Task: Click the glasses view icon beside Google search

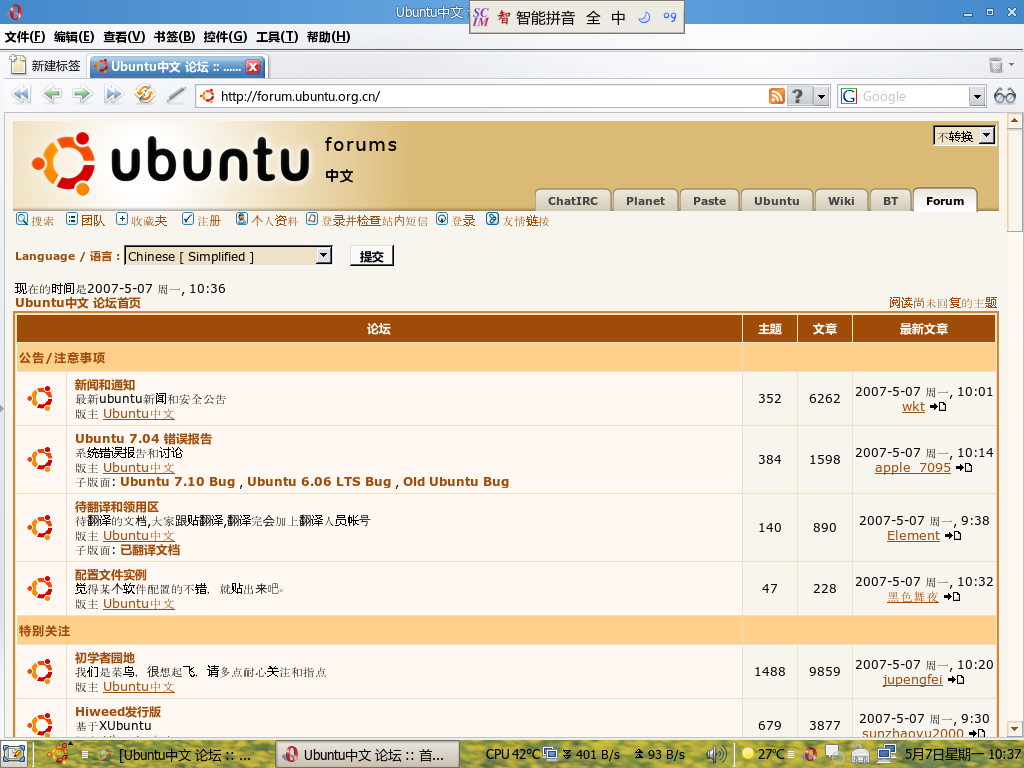Action: pyautogui.click(x=1004, y=97)
